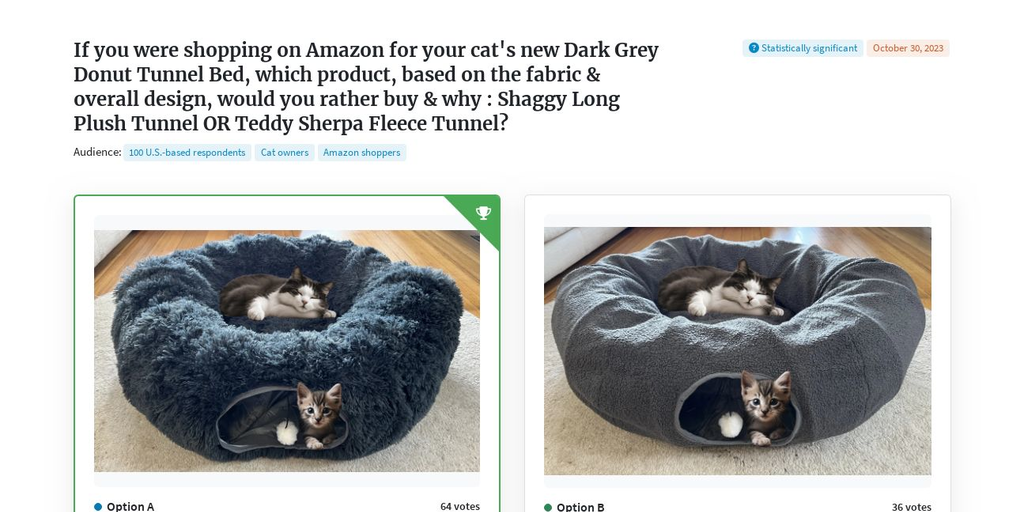
Task: Click the winner trophy icon on Option A
Action: [x=483, y=212]
